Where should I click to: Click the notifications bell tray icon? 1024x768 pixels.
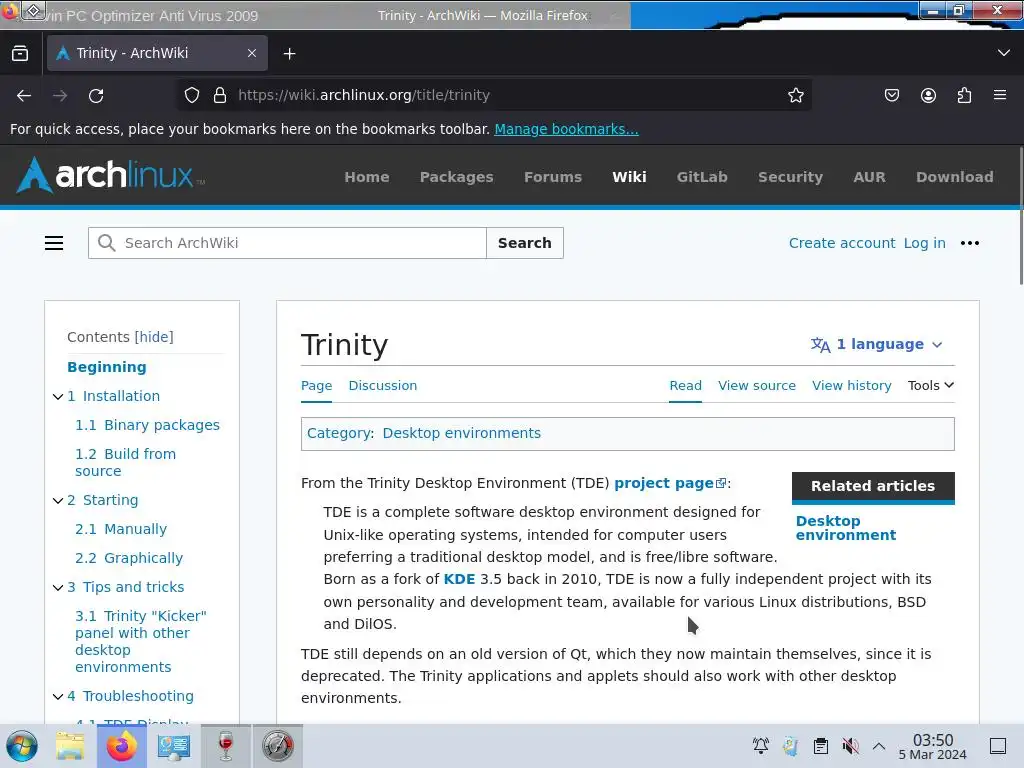click(761, 745)
